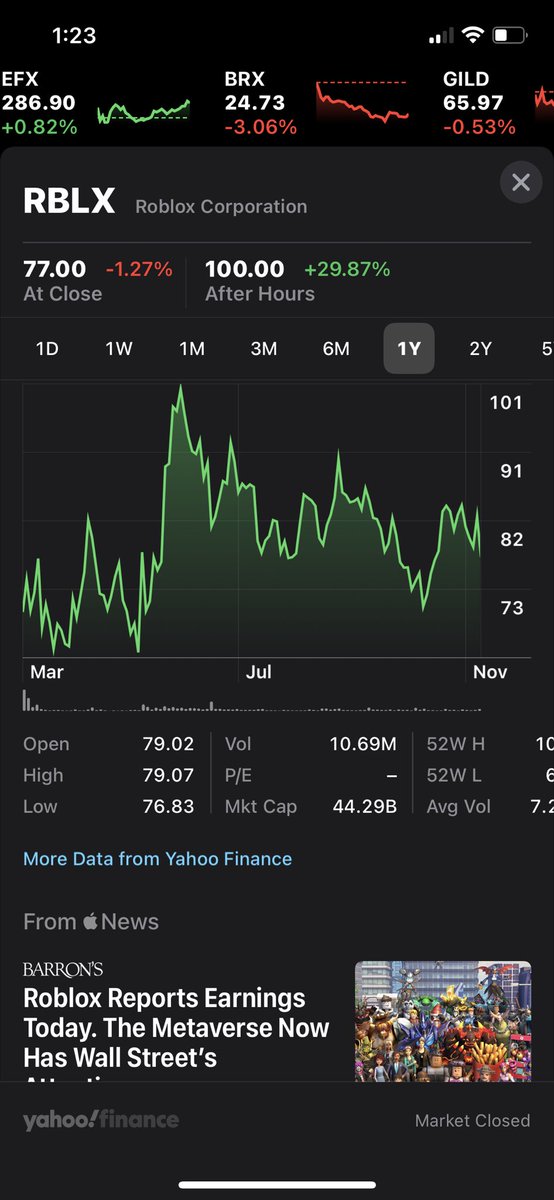This screenshot has height=1200, width=554.
Task: Tap the Yahoo Finance logo
Action: (101, 1120)
